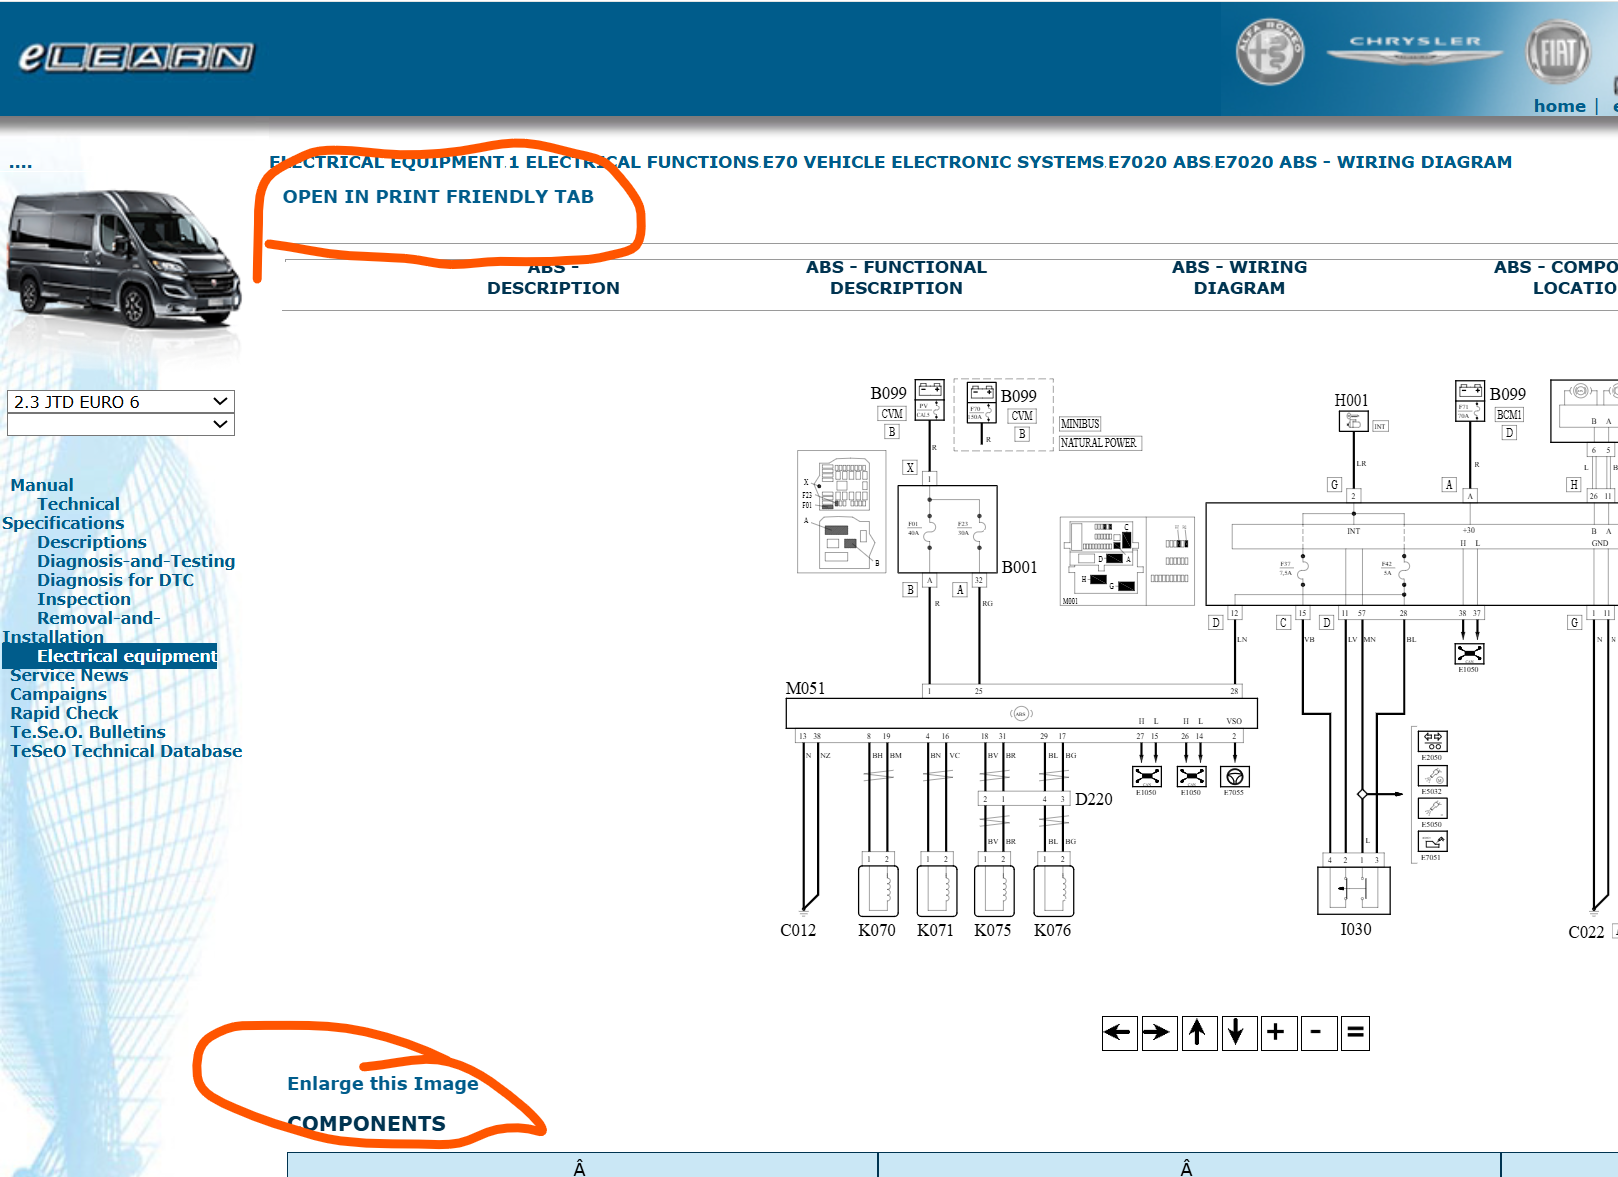Open Te.Se.O. Bulletins link
This screenshot has width=1618, height=1177.
coord(88,732)
